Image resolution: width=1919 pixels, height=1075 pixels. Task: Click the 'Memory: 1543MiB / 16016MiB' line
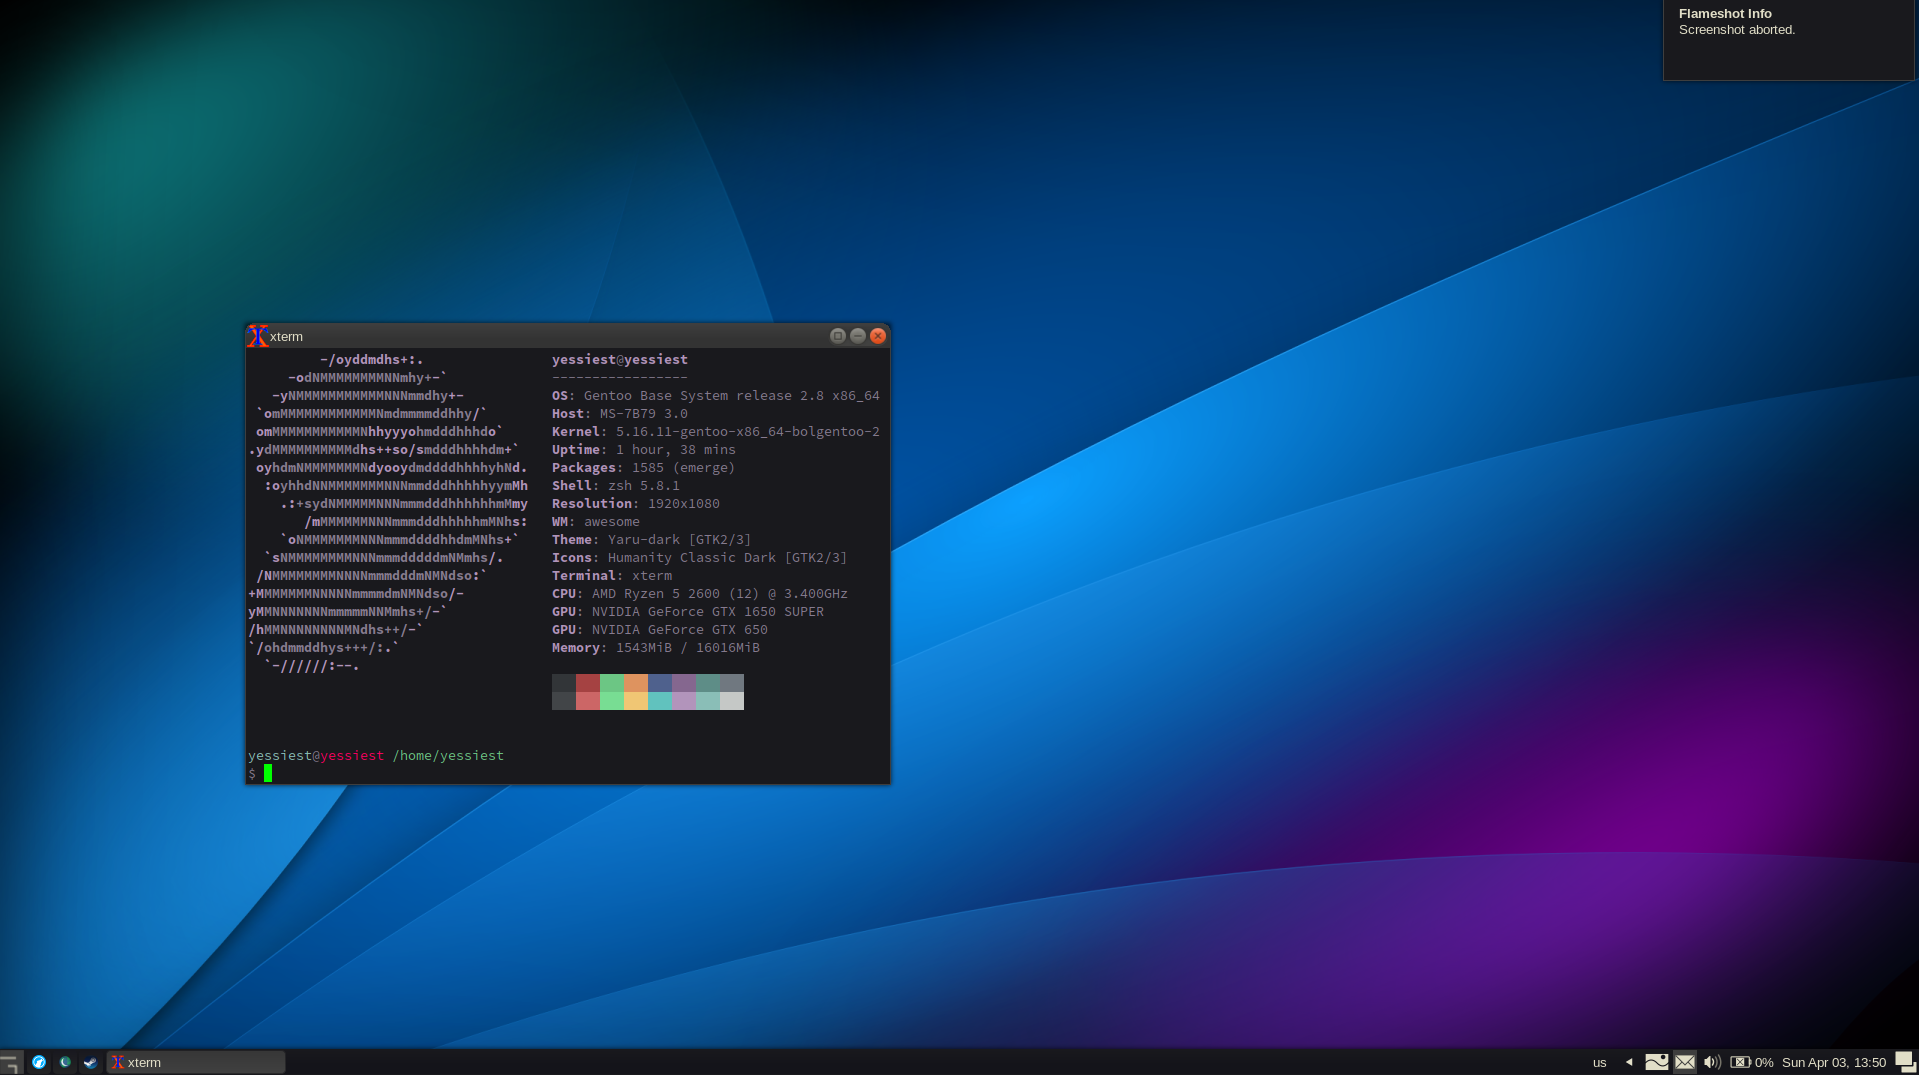coord(656,648)
